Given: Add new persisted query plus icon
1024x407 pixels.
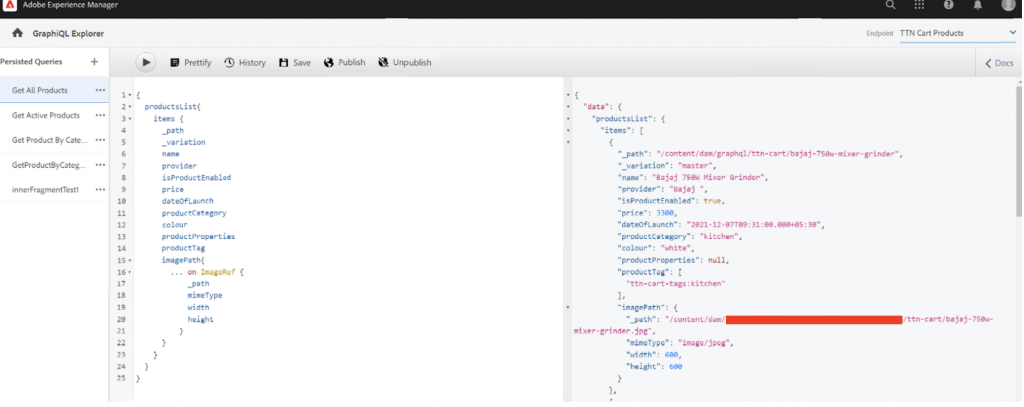Looking at the screenshot, I should tap(94, 61).
